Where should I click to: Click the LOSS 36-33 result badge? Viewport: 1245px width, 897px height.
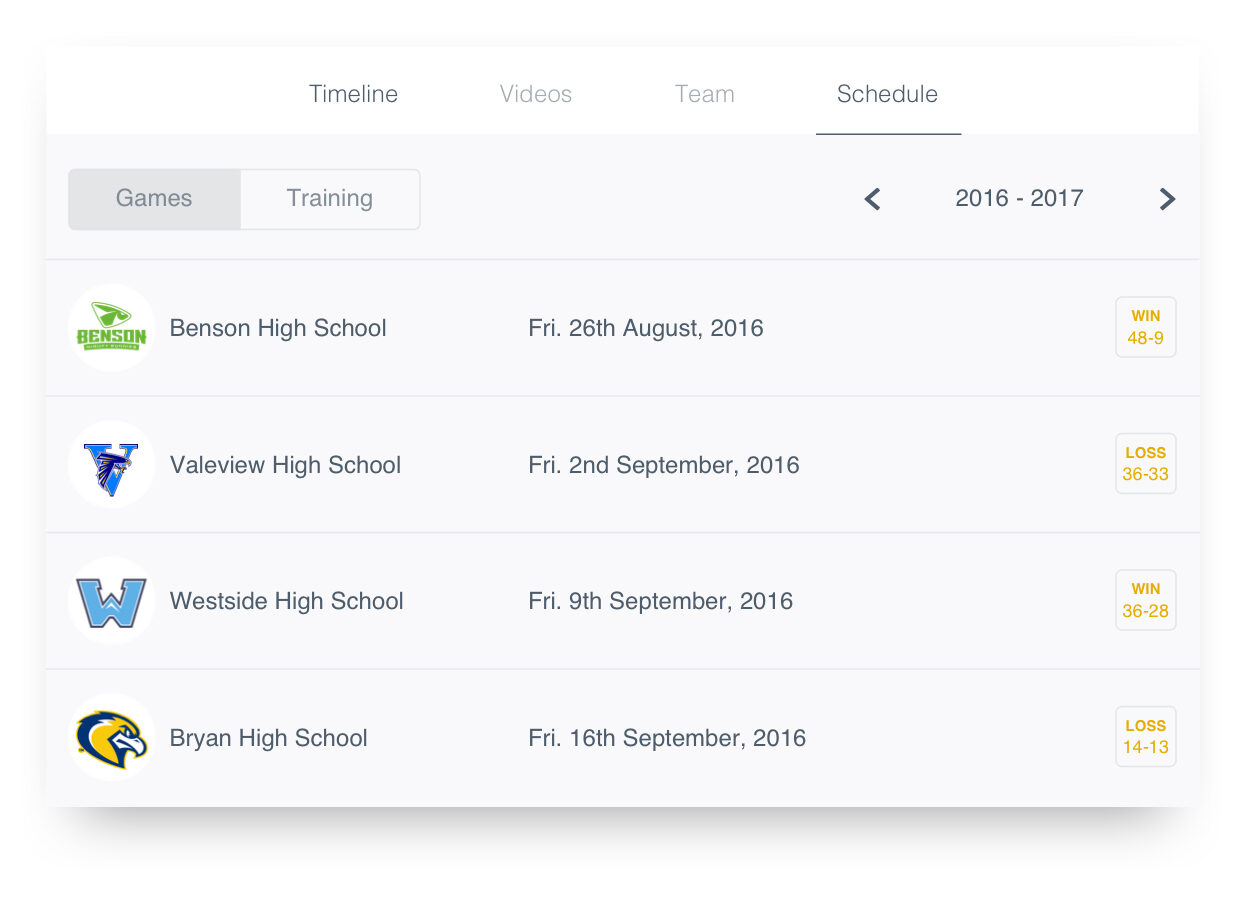1145,463
